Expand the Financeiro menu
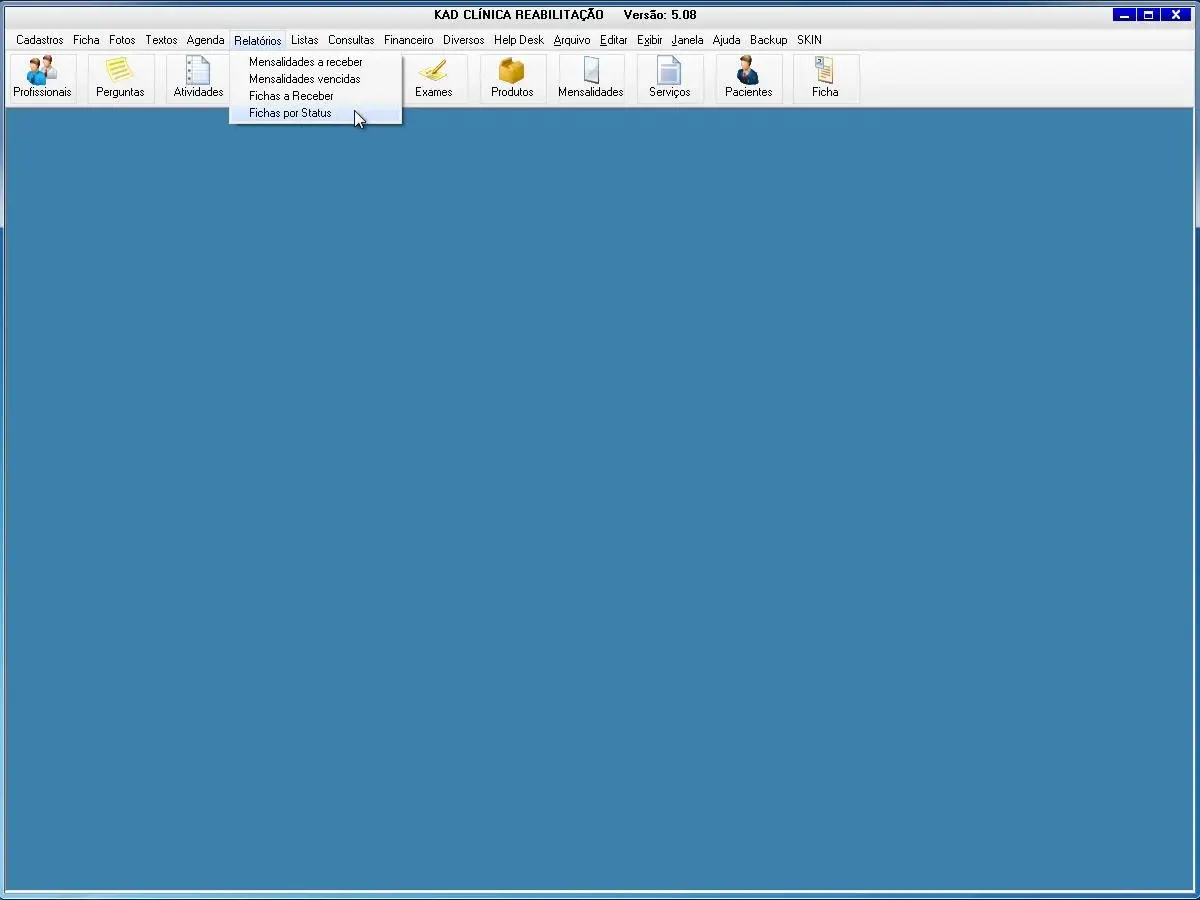 click(x=408, y=40)
